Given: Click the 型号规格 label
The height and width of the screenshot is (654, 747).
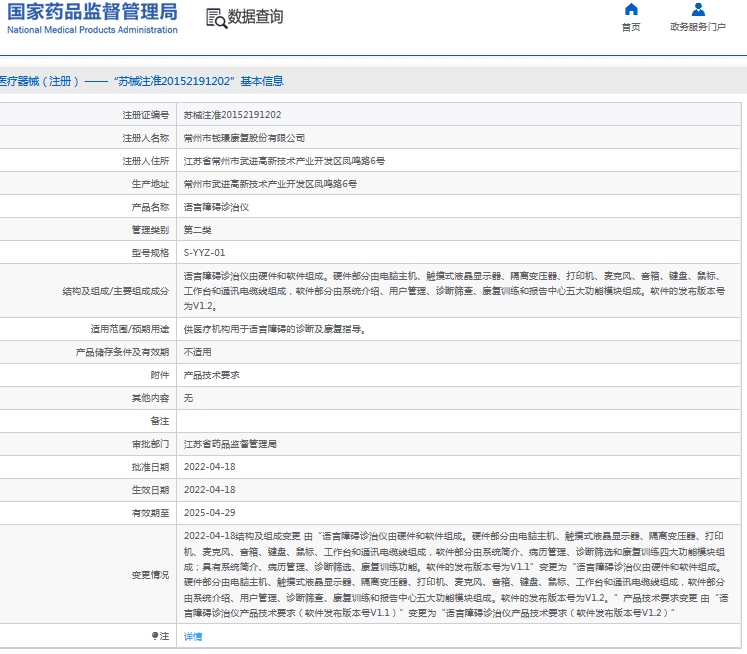Looking at the screenshot, I should coord(151,253).
